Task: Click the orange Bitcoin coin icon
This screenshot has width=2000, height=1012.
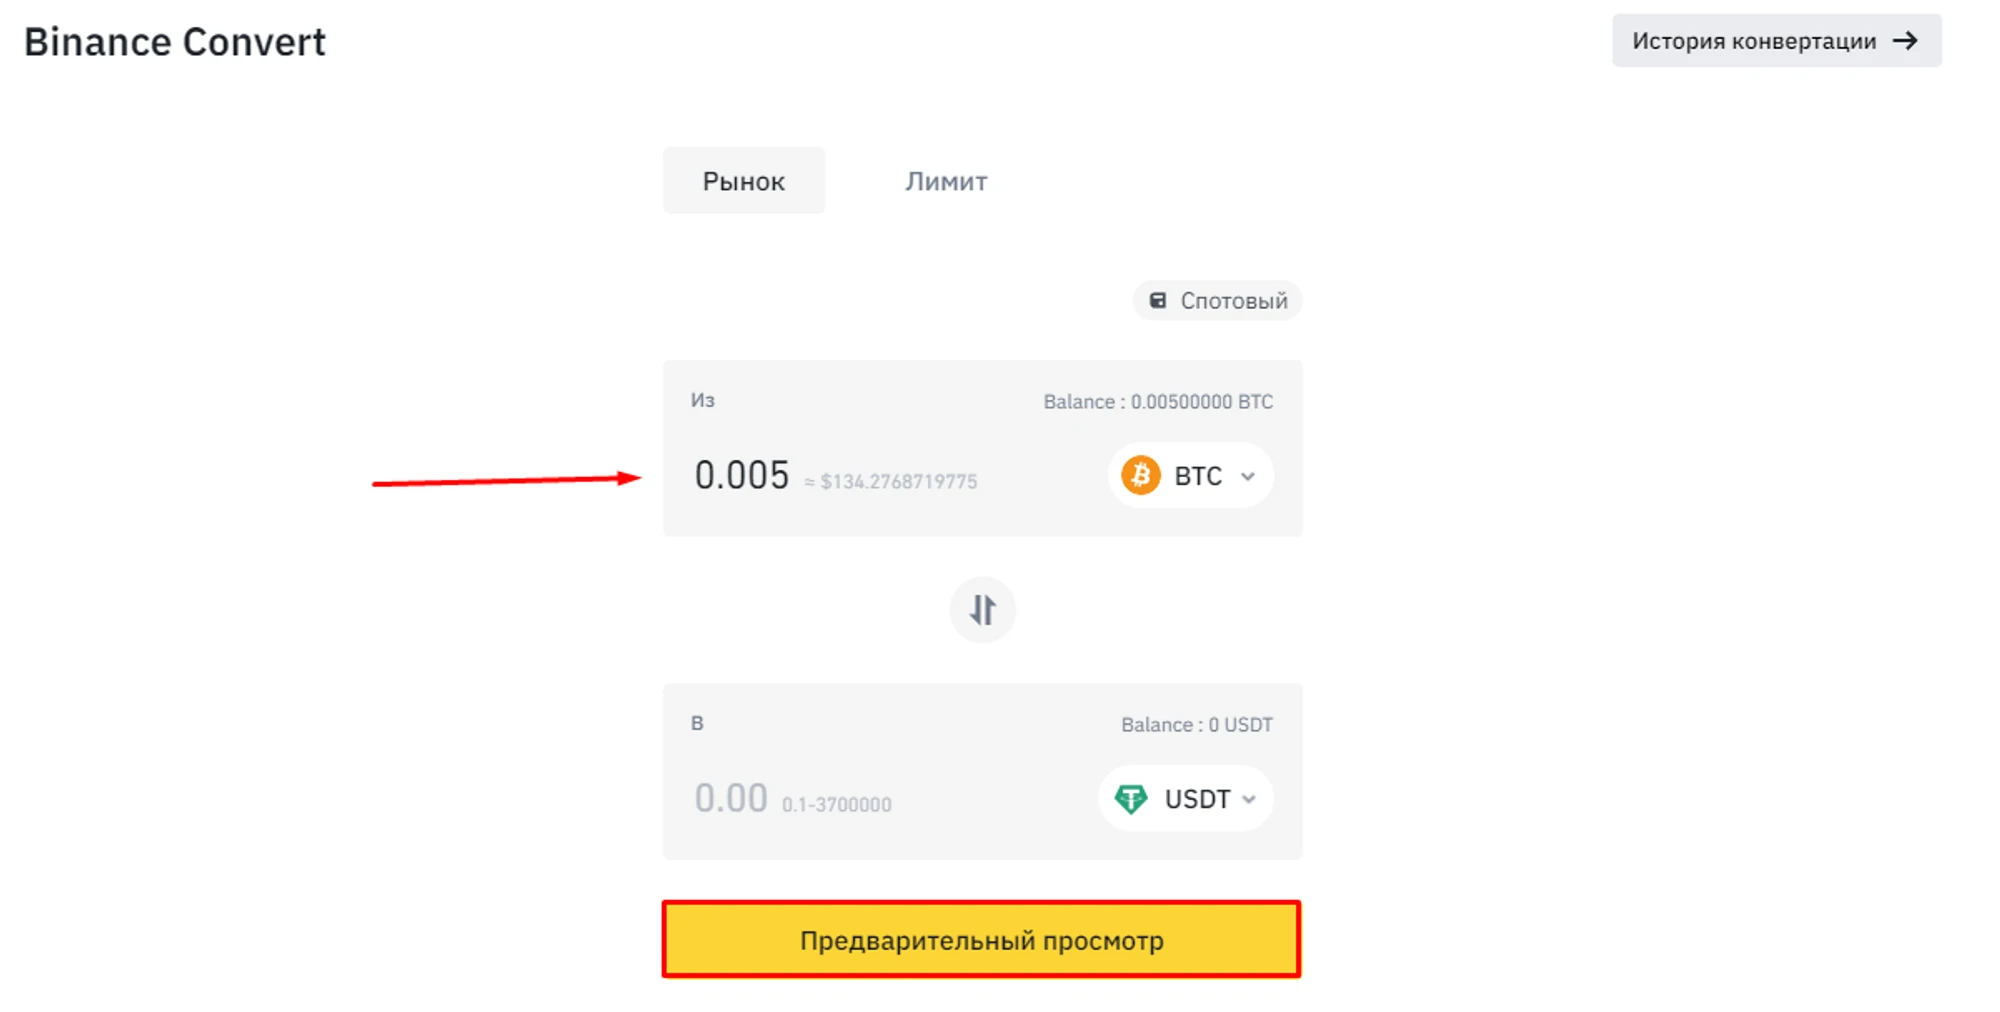Action: pyautogui.click(x=1140, y=476)
